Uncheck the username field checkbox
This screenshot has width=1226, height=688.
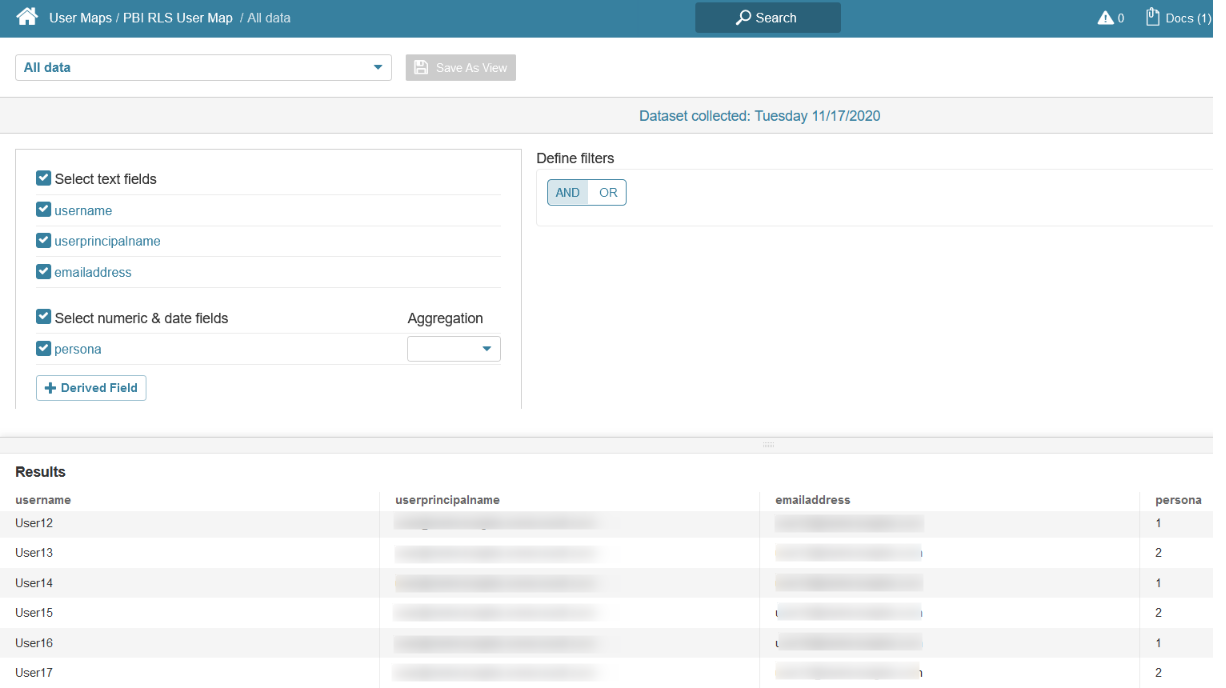[43, 210]
